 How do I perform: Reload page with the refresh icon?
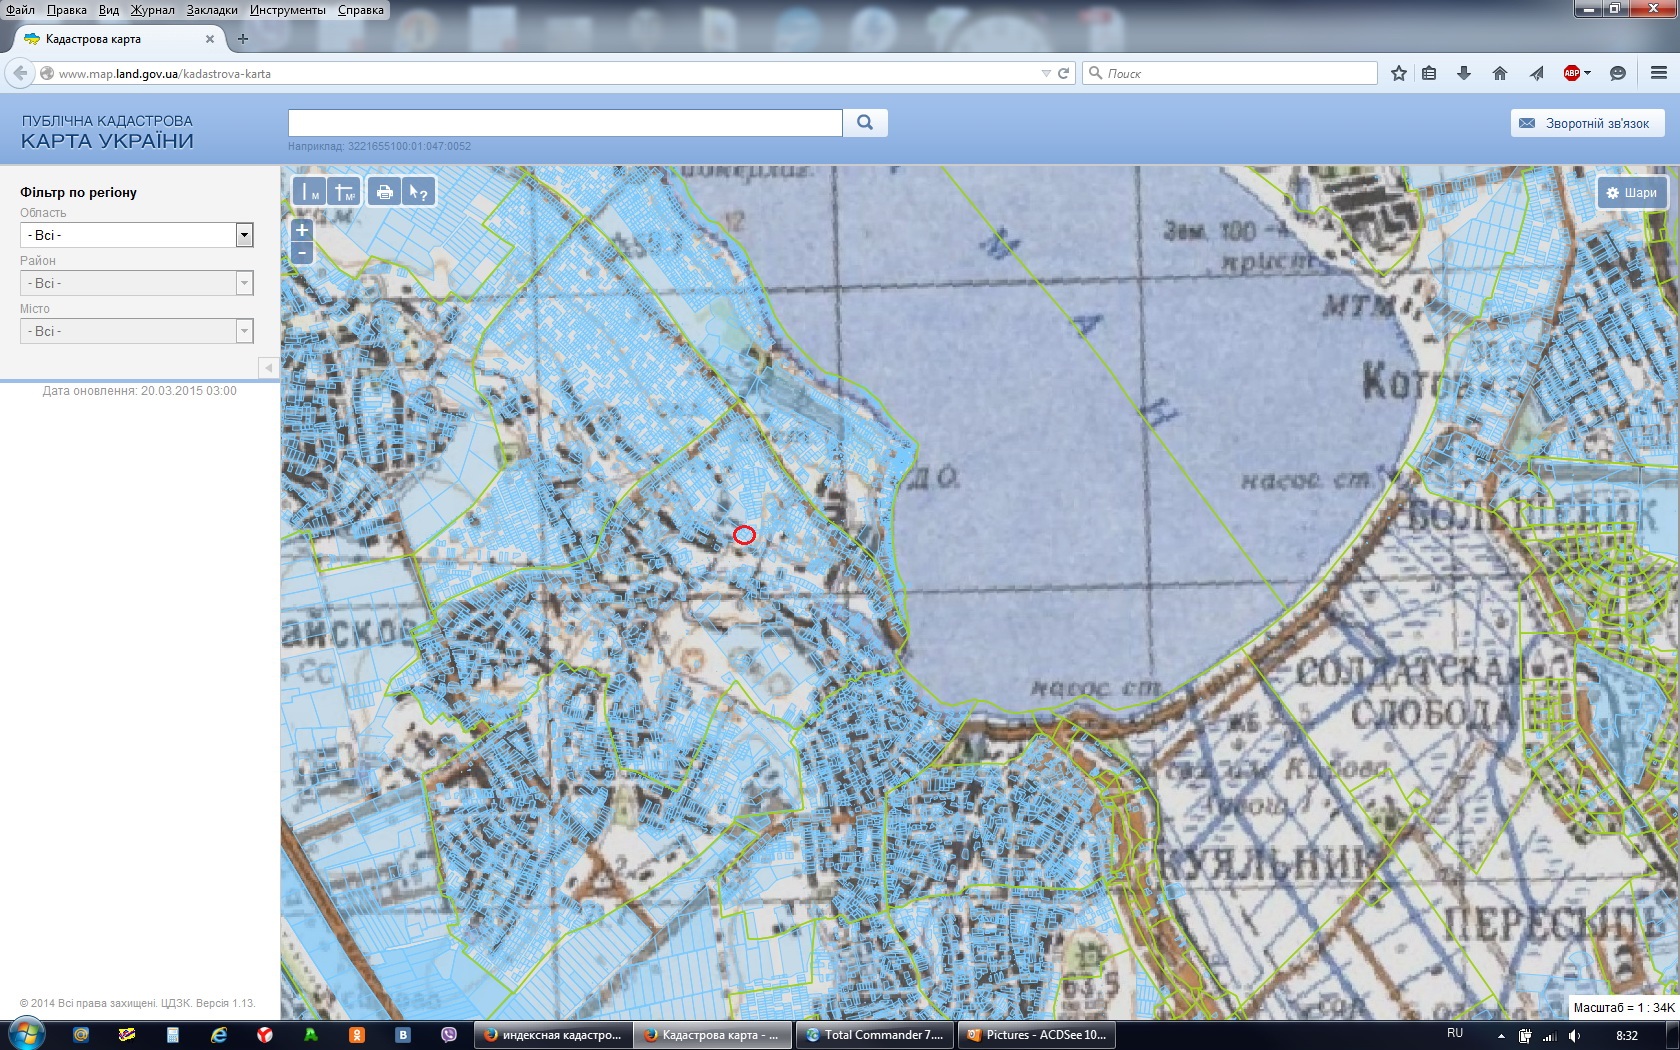tap(1064, 73)
